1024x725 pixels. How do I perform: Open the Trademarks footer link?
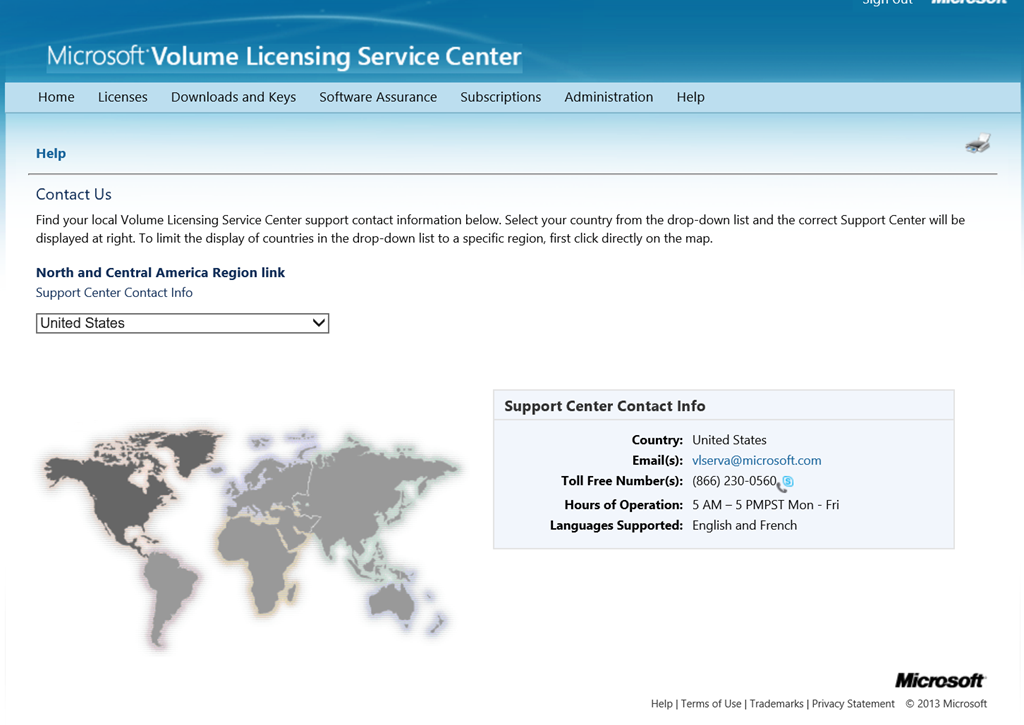[776, 704]
